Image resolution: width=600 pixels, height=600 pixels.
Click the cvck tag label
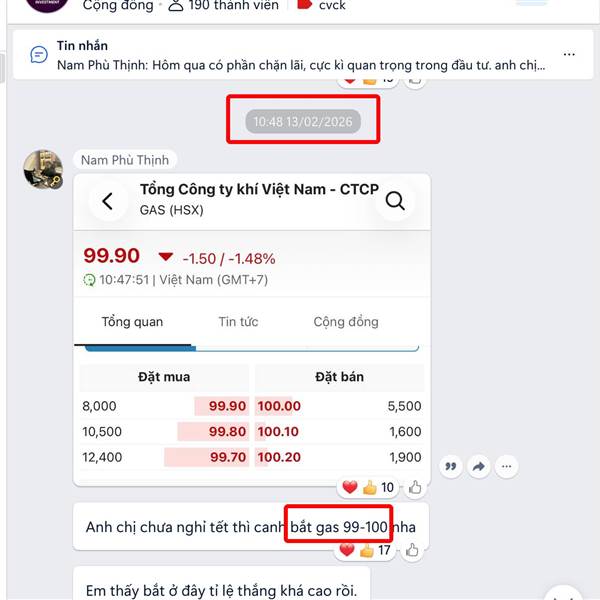pyautogui.click(x=332, y=5)
